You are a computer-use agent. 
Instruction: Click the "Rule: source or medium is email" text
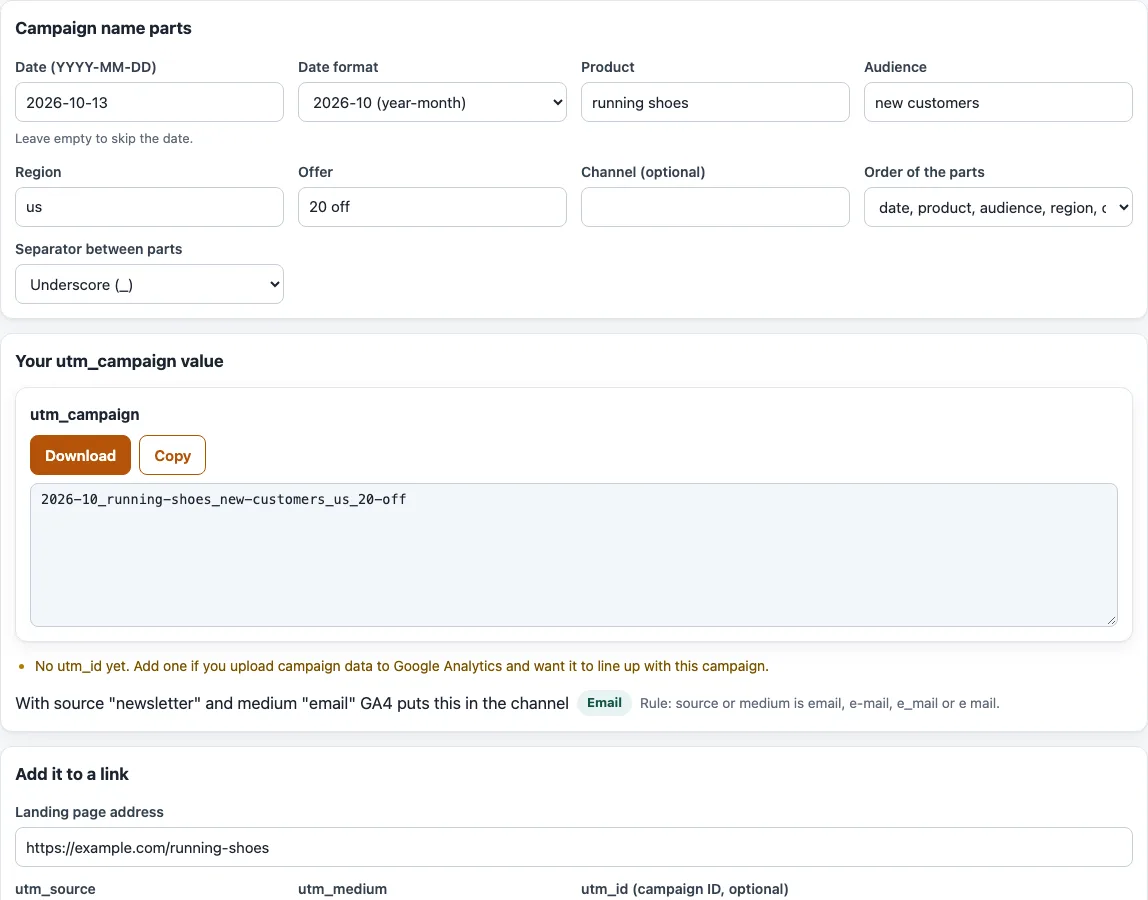click(x=819, y=703)
